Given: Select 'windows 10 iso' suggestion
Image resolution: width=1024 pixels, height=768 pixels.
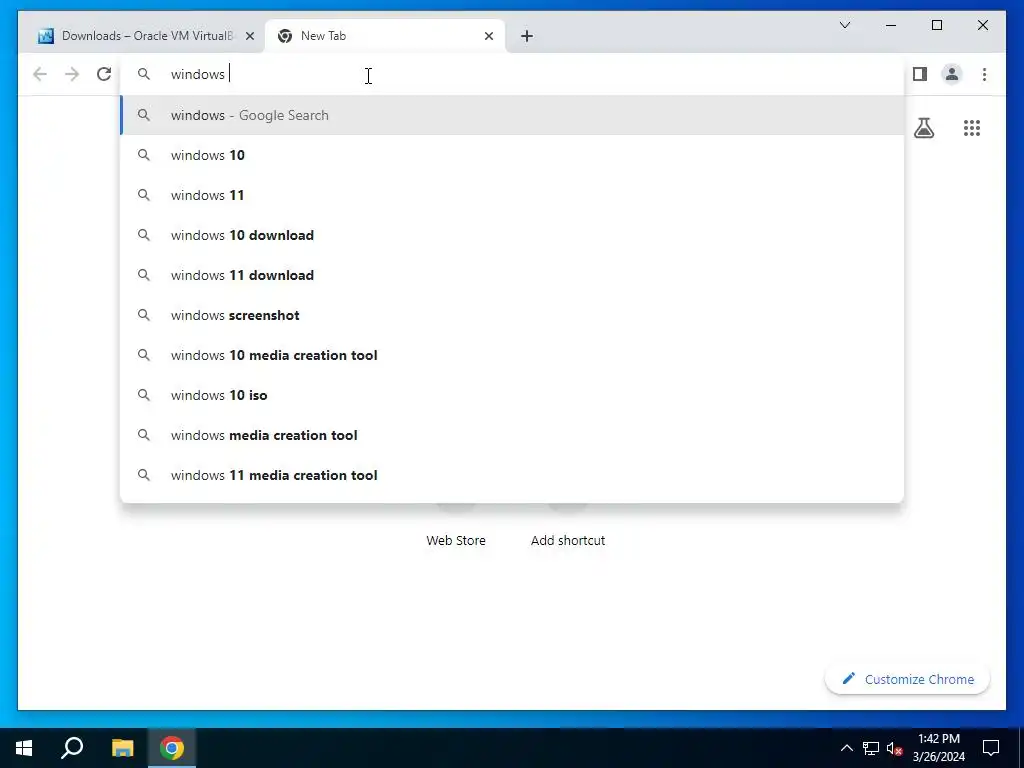Looking at the screenshot, I should (x=513, y=395).
